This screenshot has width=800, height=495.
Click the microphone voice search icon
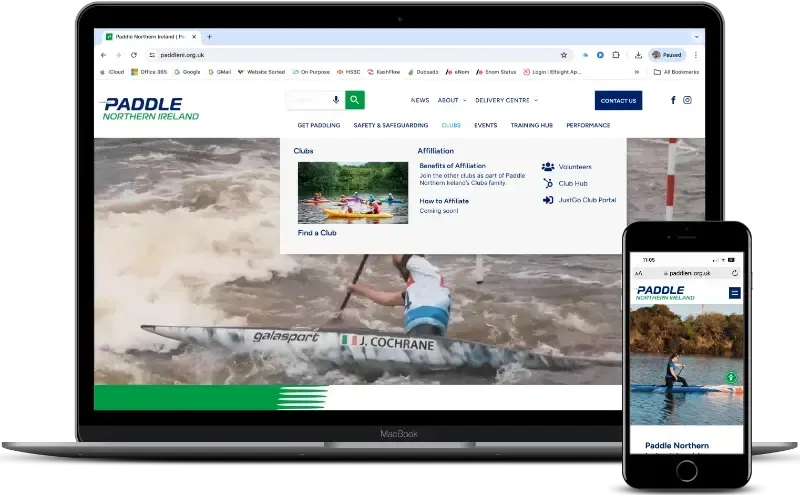pos(336,100)
